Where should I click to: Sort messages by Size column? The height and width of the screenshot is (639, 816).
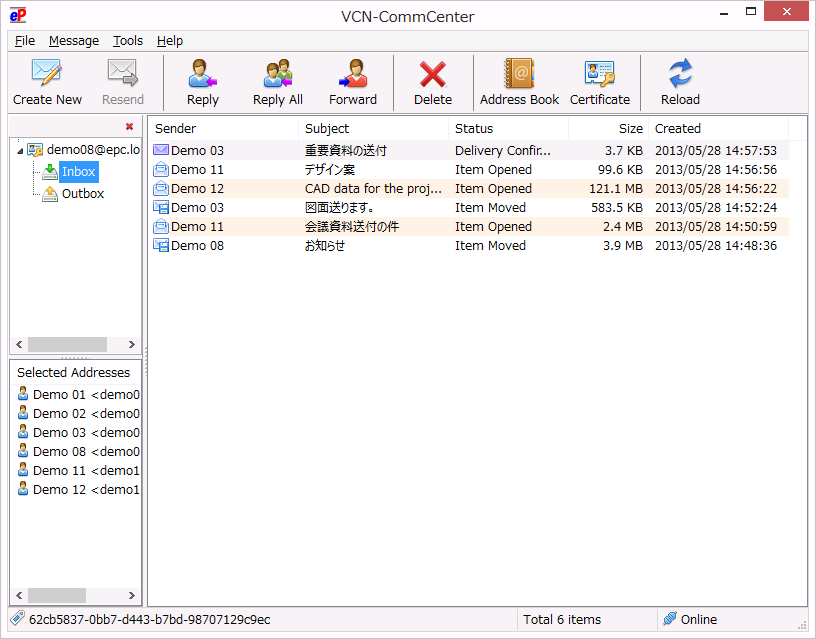click(608, 129)
